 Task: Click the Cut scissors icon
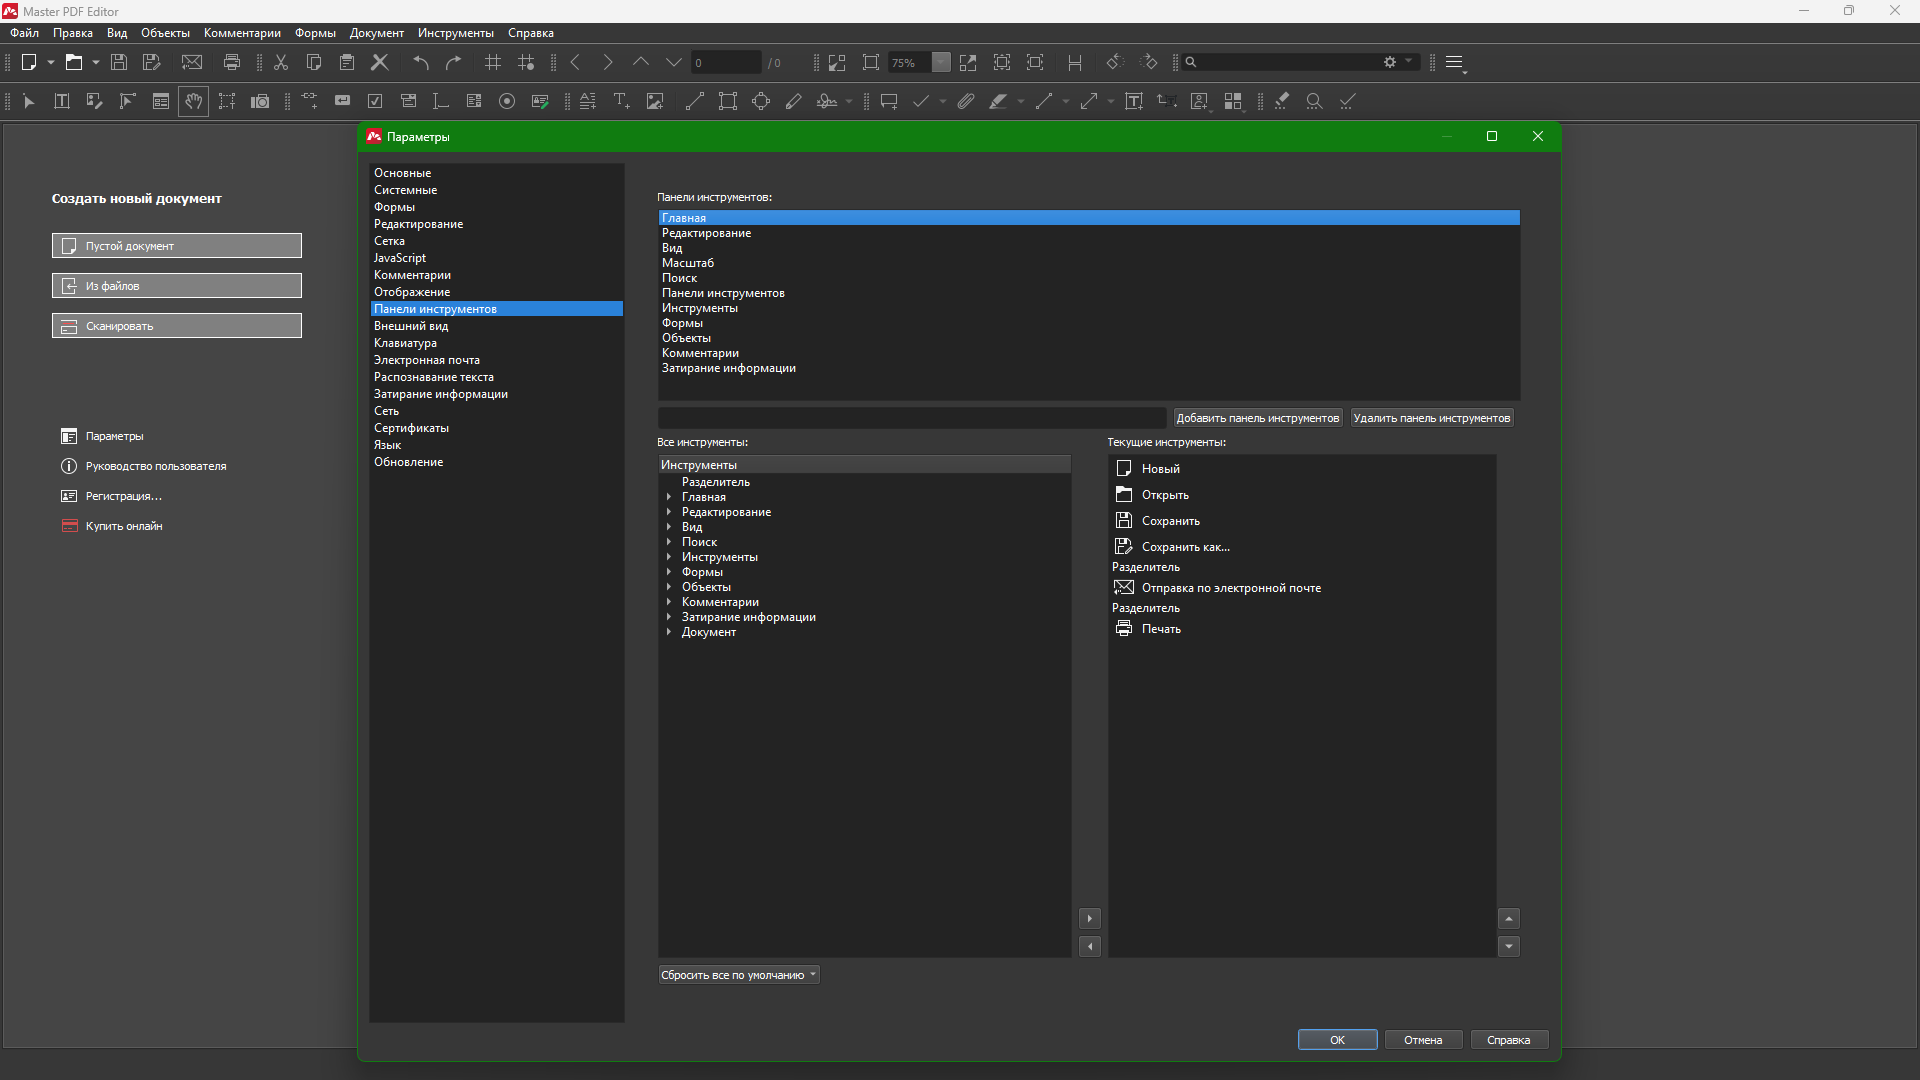(281, 62)
